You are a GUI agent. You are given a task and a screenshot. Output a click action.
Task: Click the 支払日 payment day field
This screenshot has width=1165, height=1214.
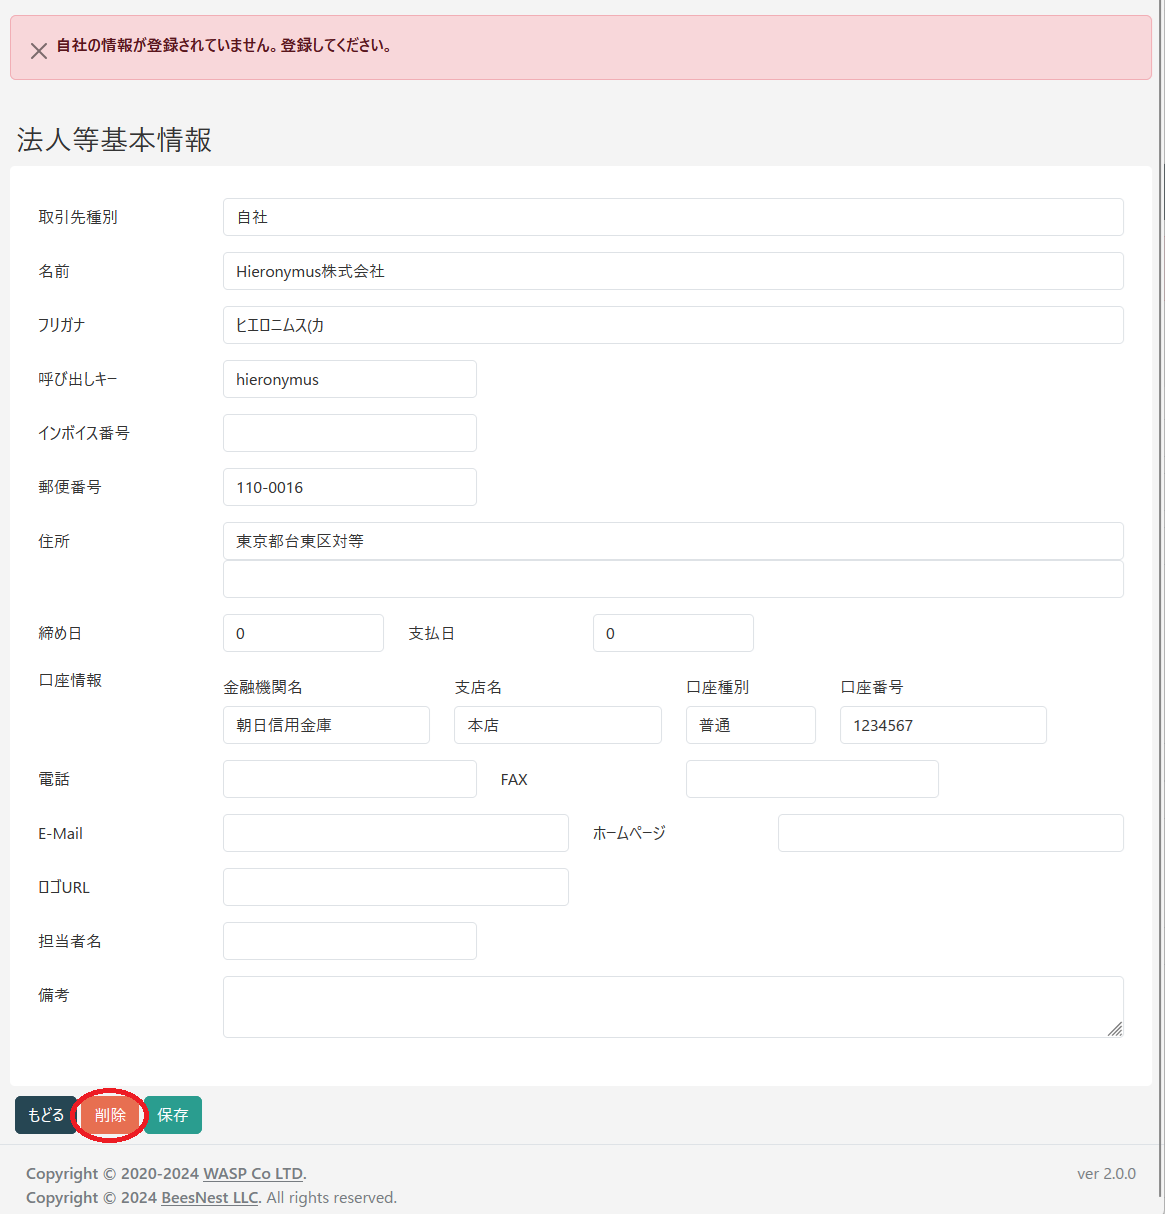point(672,633)
